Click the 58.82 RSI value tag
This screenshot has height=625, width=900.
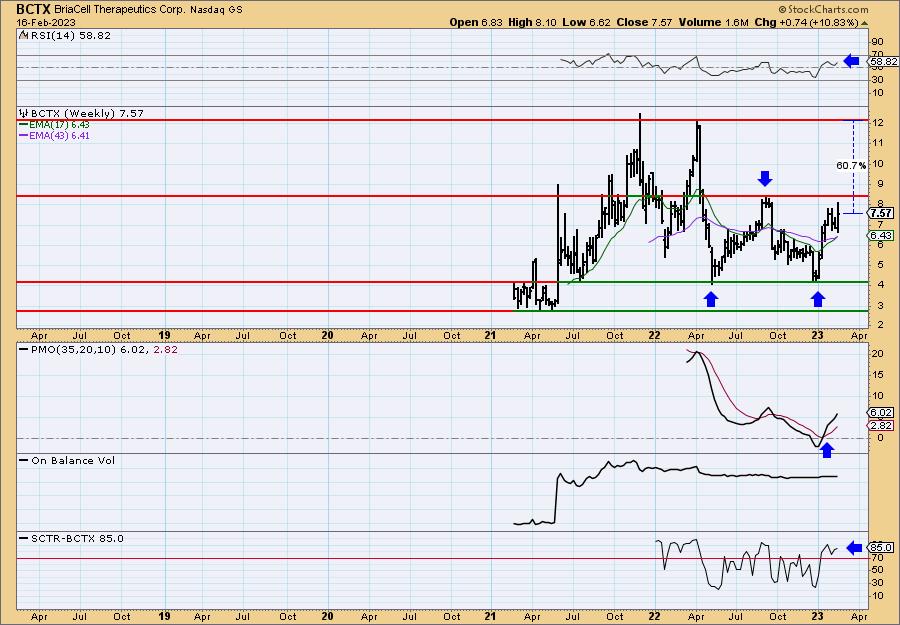884,61
